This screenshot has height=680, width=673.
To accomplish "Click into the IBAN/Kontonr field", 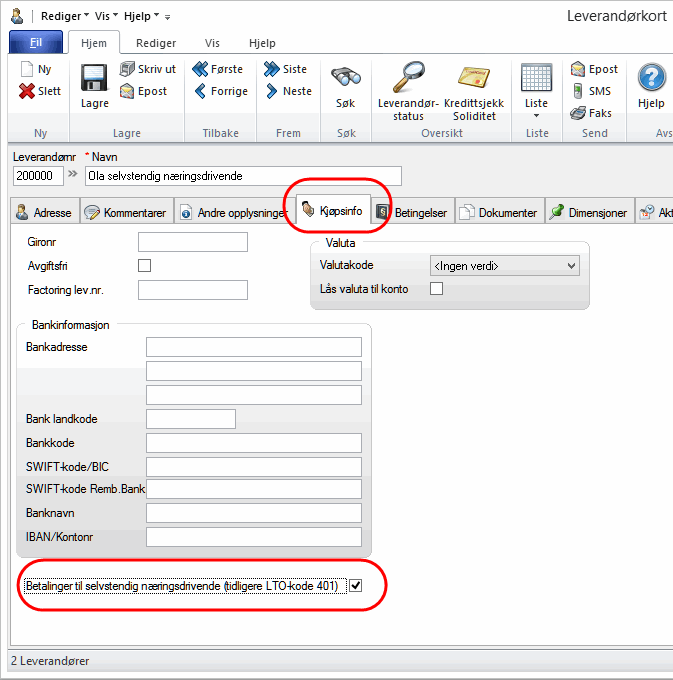I will 253,537.
